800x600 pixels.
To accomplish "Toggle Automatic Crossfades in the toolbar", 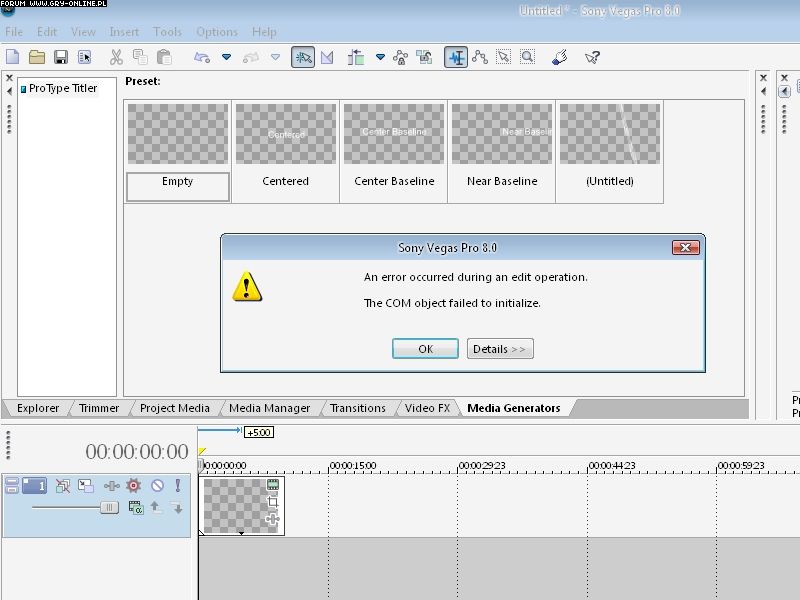I will tap(327, 57).
